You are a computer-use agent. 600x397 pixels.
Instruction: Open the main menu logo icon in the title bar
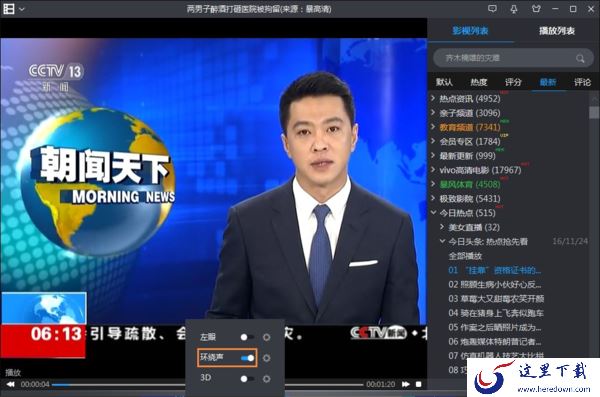(9, 8)
